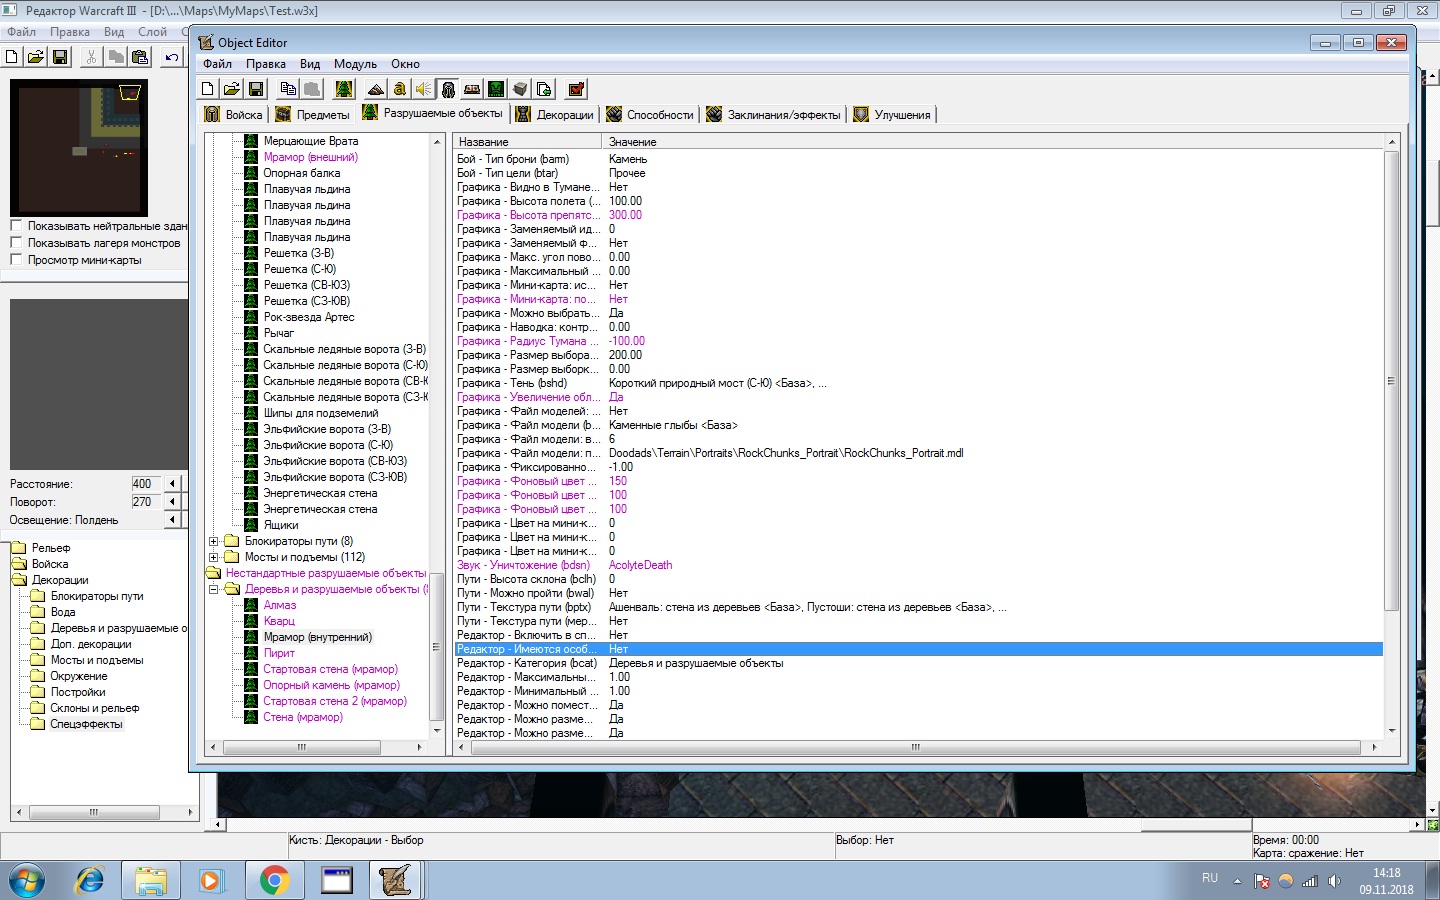Screen dimensions: 1440x900
Task: Expand the 'Блокираторы пути (8)' tree folder
Action: click(213, 541)
